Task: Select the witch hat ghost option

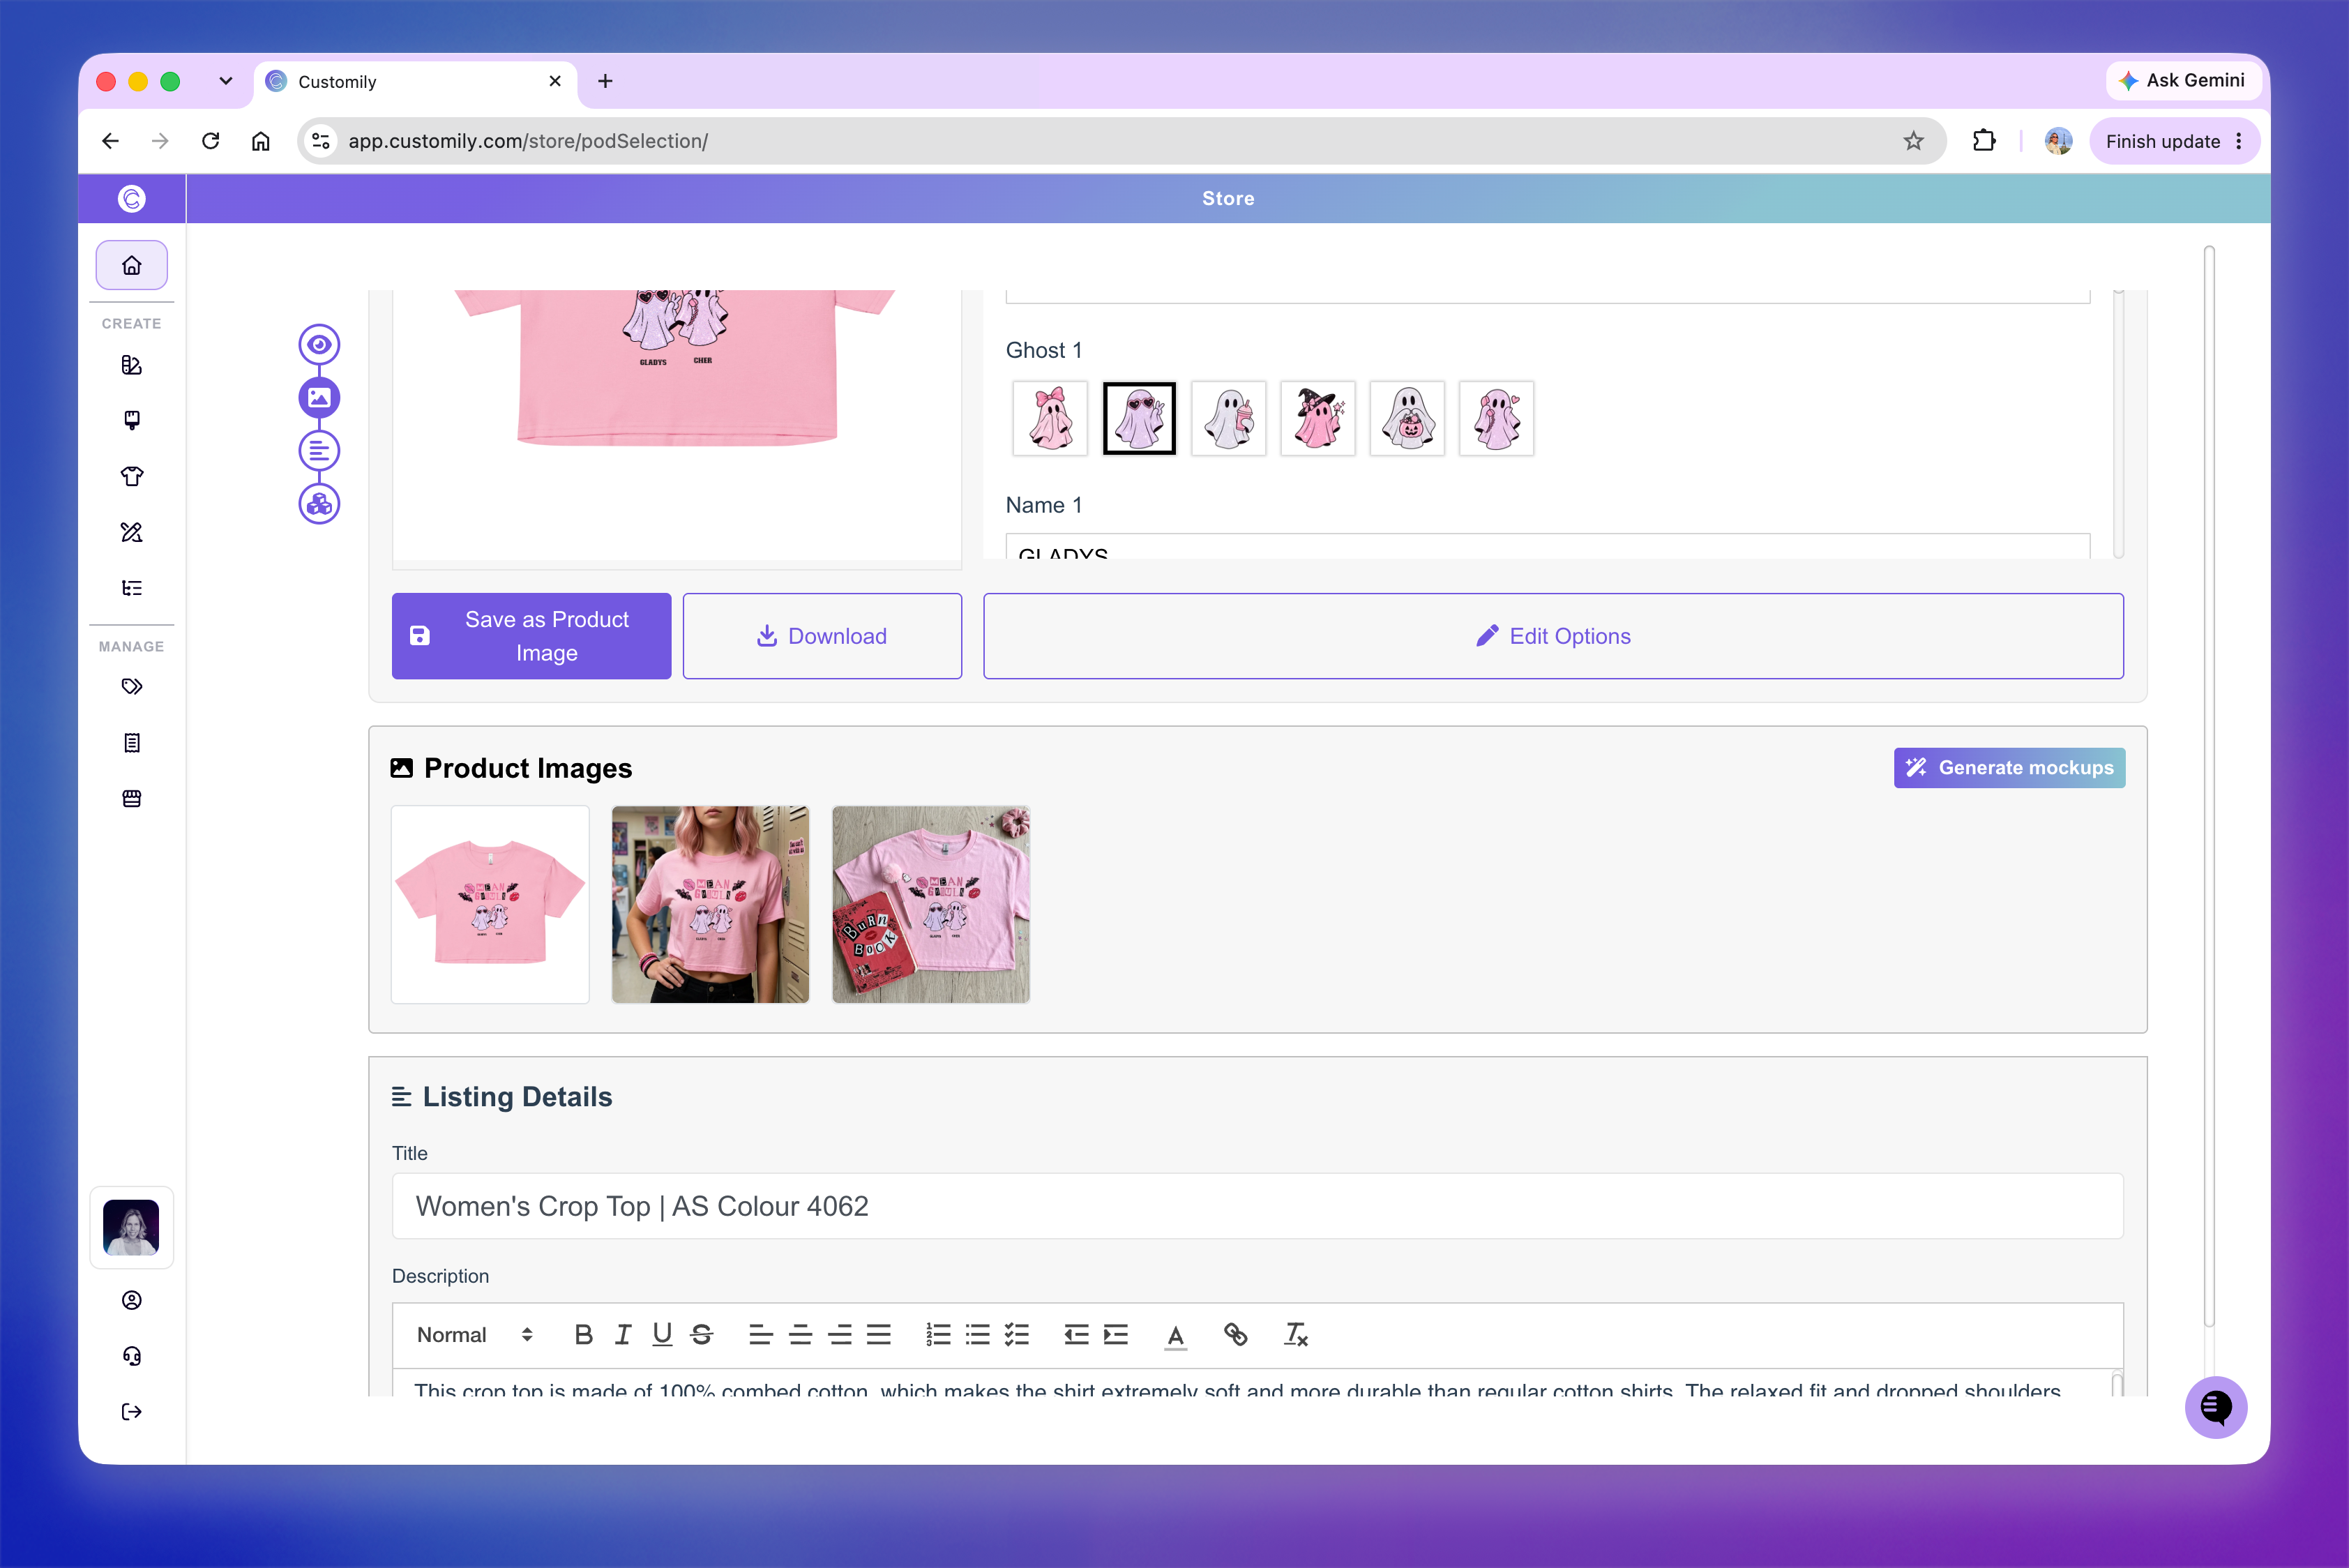Action: click(1318, 418)
